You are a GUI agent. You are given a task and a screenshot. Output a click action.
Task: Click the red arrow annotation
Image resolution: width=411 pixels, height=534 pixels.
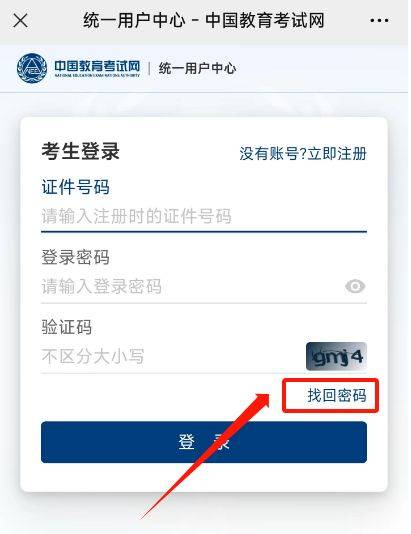click(x=206, y=456)
